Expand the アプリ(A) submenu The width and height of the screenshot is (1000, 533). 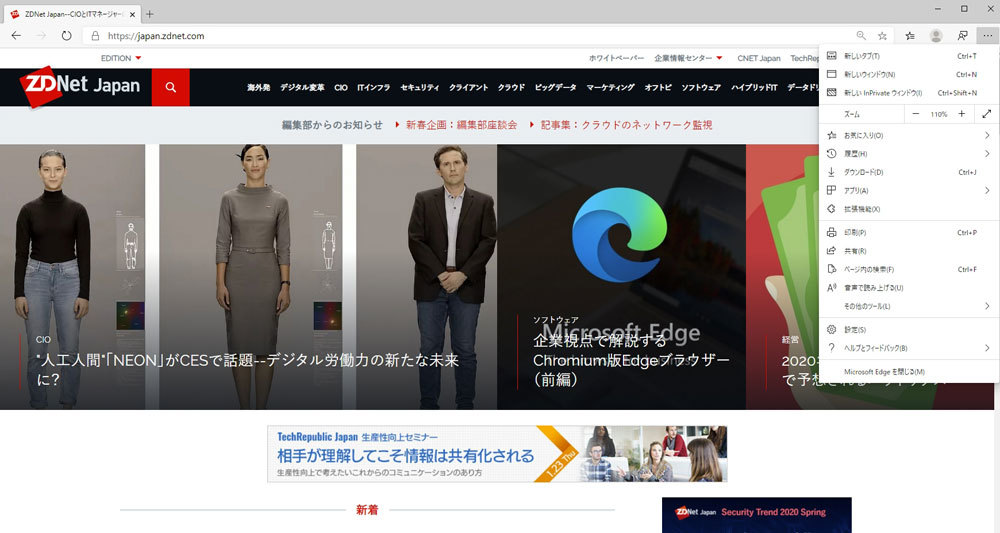[x=909, y=191]
